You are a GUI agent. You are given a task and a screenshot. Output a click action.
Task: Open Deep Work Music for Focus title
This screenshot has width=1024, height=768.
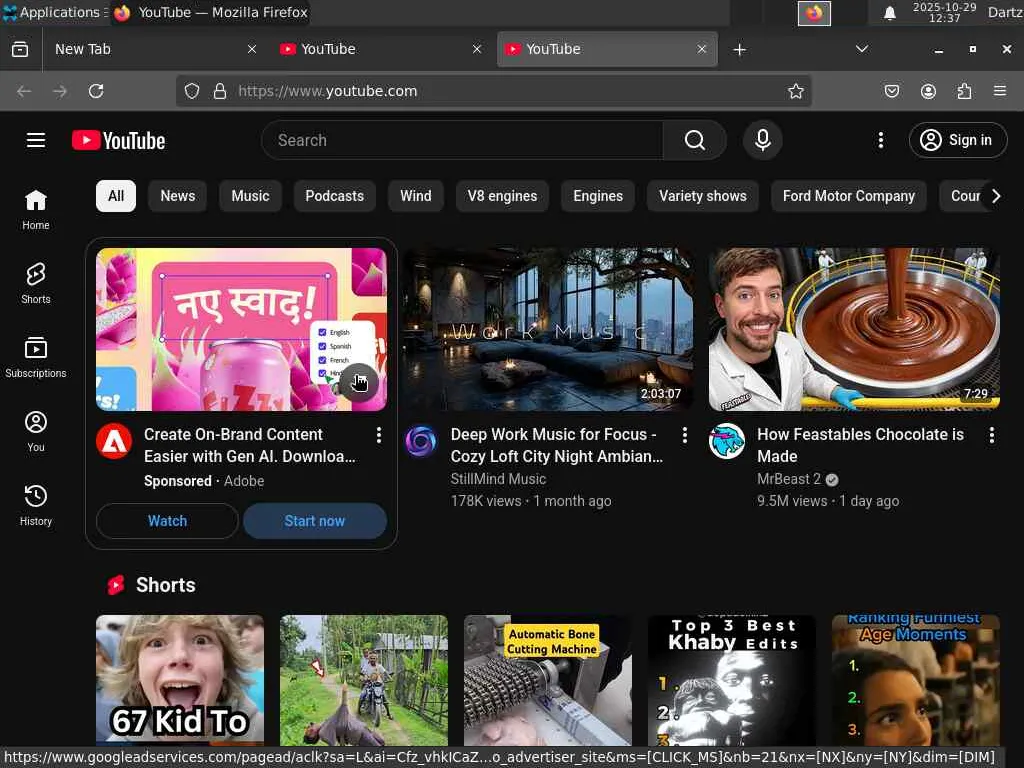pyautogui.click(x=556, y=445)
